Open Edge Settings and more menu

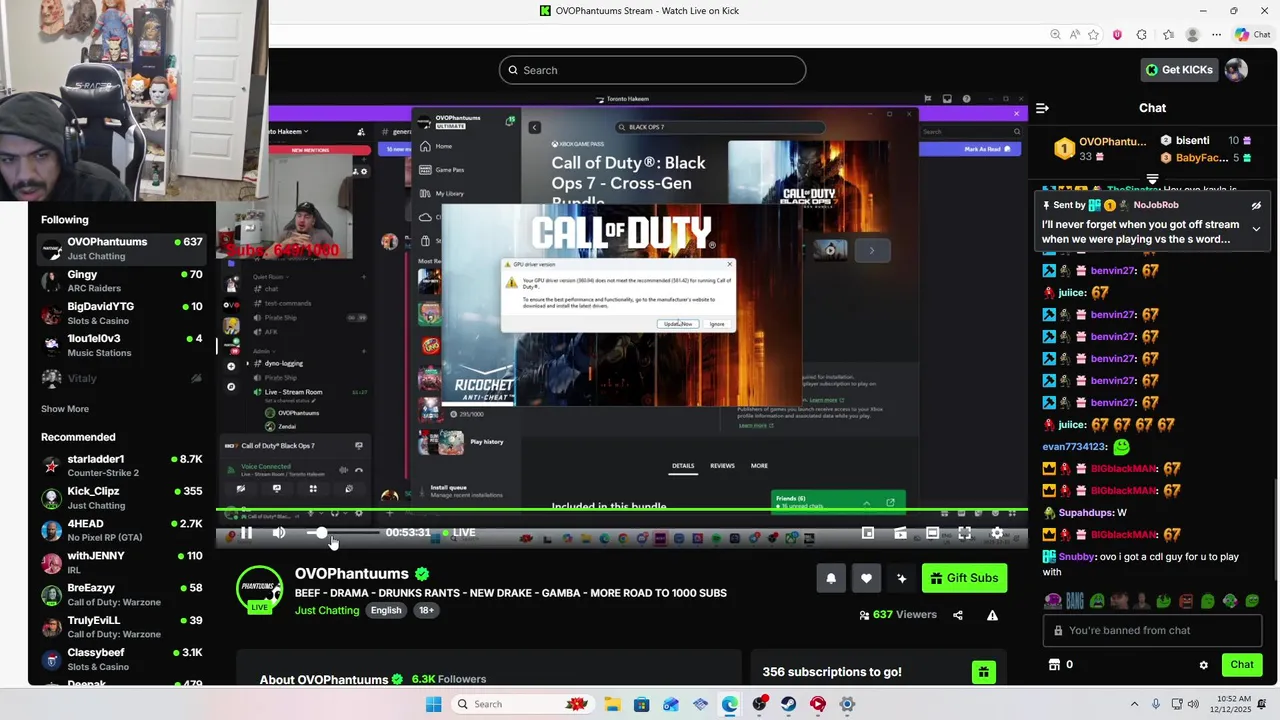(1216, 34)
